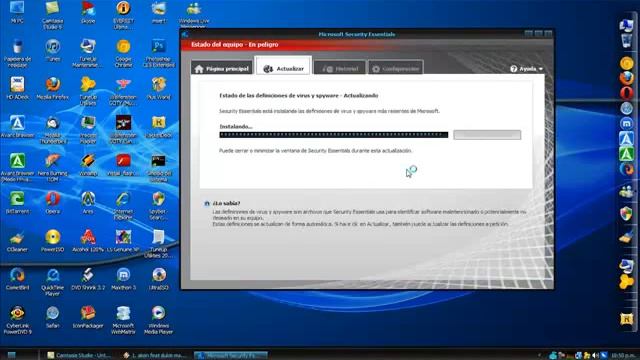Viewport: 640px width, 360px height.
Task: Open the EVEREST Ultimate desktop shortcut
Action: coord(123,15)
